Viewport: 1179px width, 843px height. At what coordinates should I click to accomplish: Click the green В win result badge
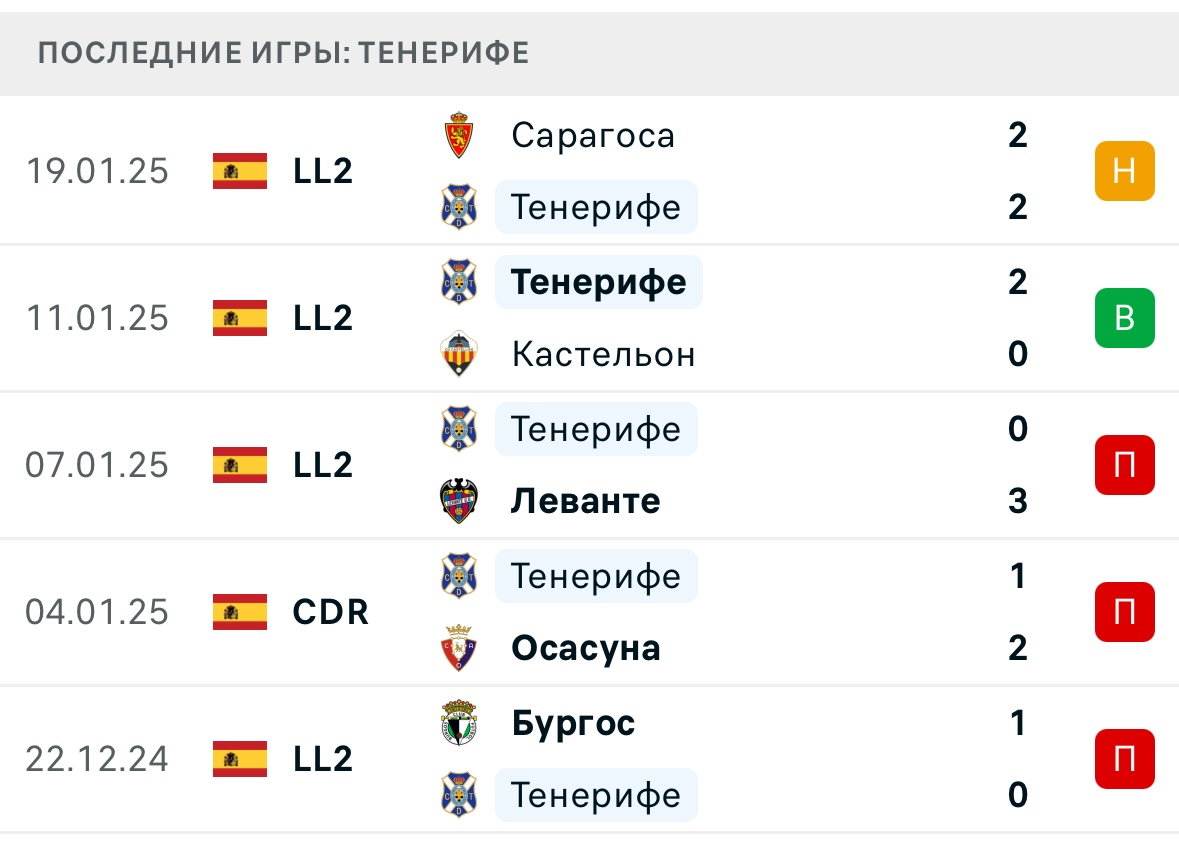point(1124,318)
